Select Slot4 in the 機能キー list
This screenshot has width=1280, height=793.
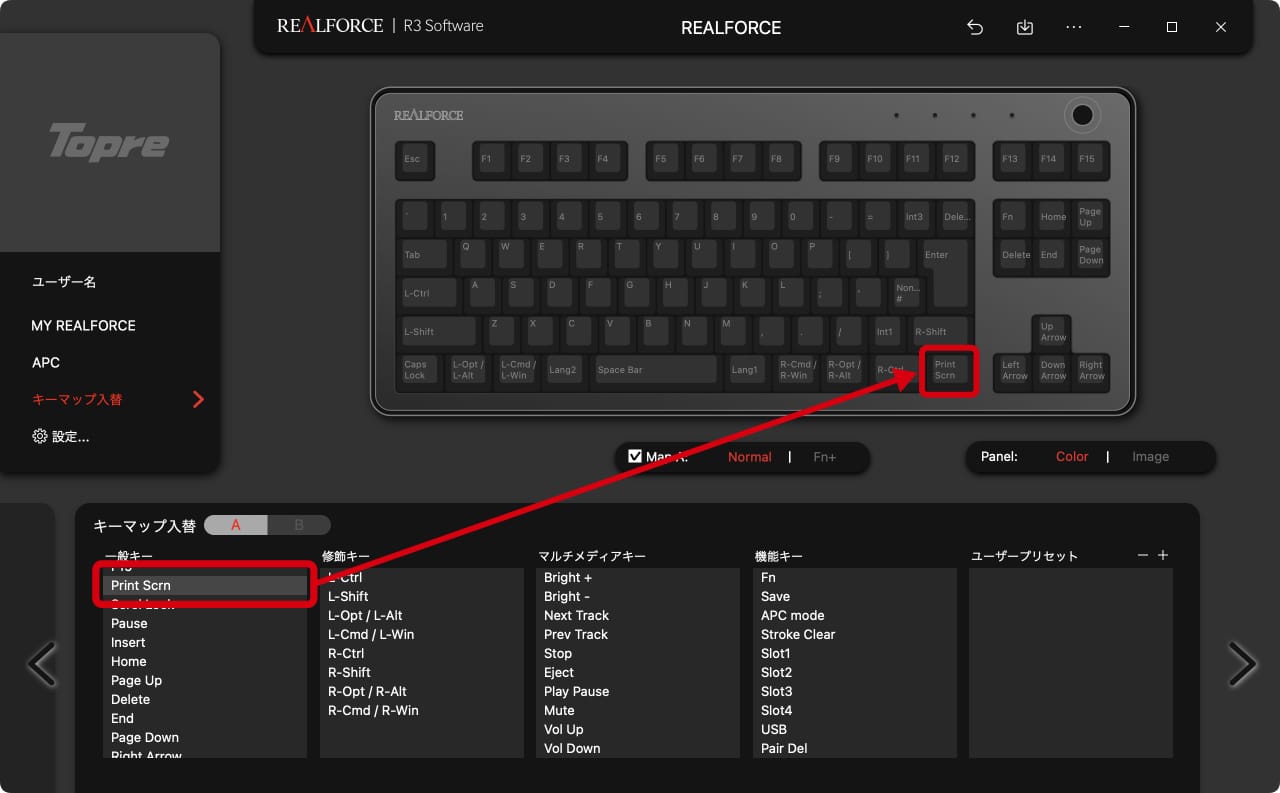click(855, 710)
